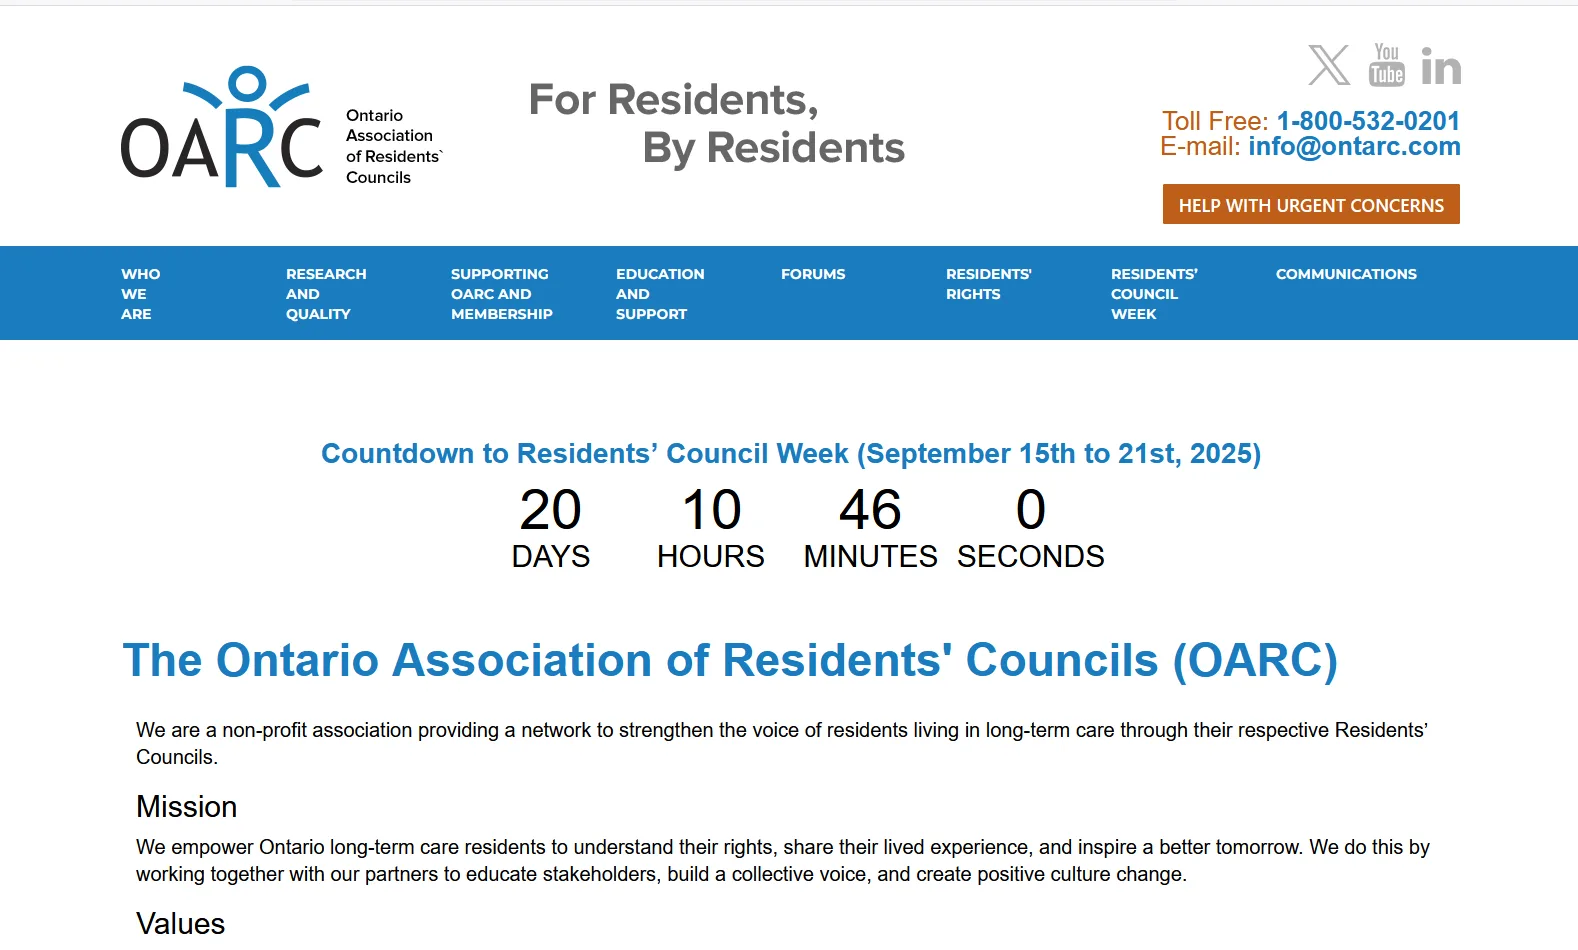Click the Countdown to Residents' Council Week heading
The height and width of the screenshot is (950, 1578).
790,454
